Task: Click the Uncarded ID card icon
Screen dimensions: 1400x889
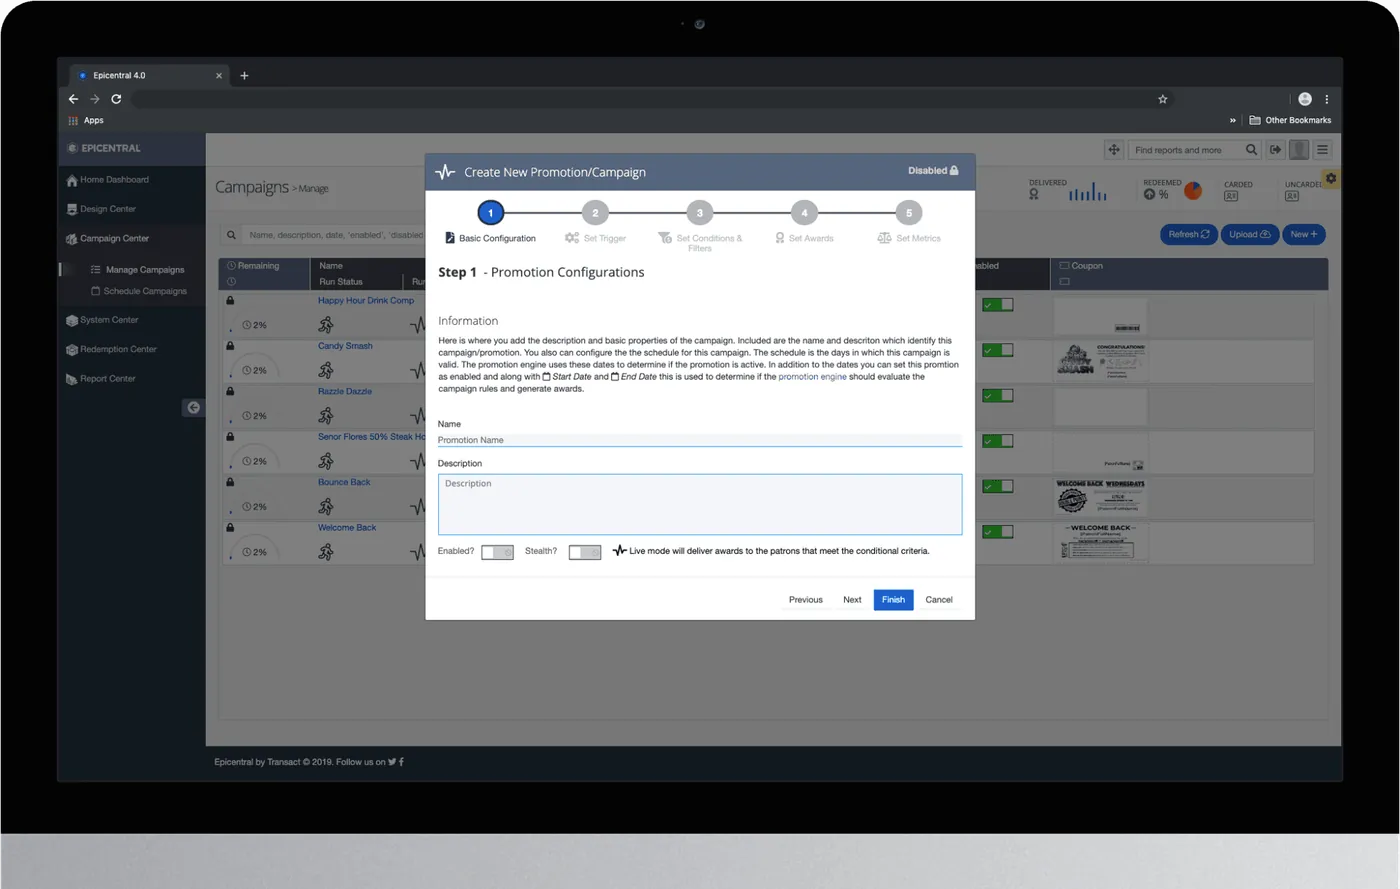Action: click(x=1292, y=196)
